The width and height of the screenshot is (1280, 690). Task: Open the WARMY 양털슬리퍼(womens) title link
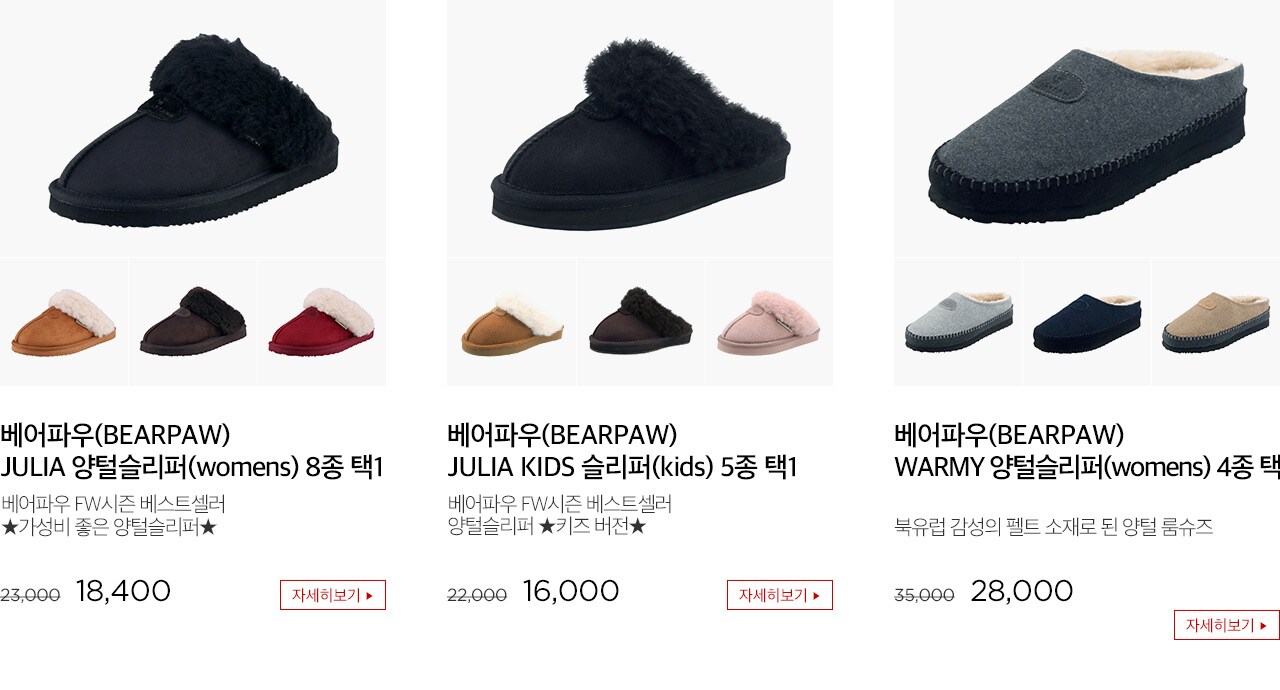coord(1087,467)
